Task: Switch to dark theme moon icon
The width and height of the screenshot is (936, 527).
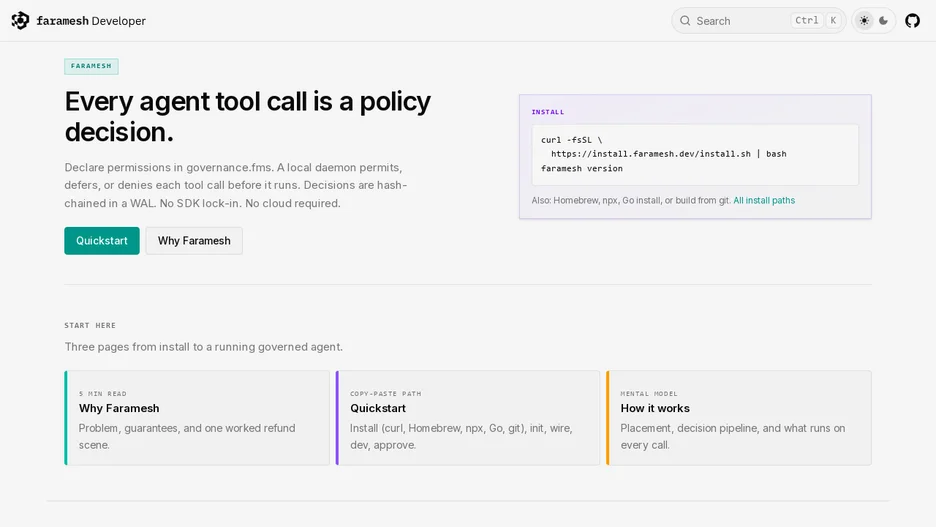Action: pyautogui.click(x=883, y=20)
